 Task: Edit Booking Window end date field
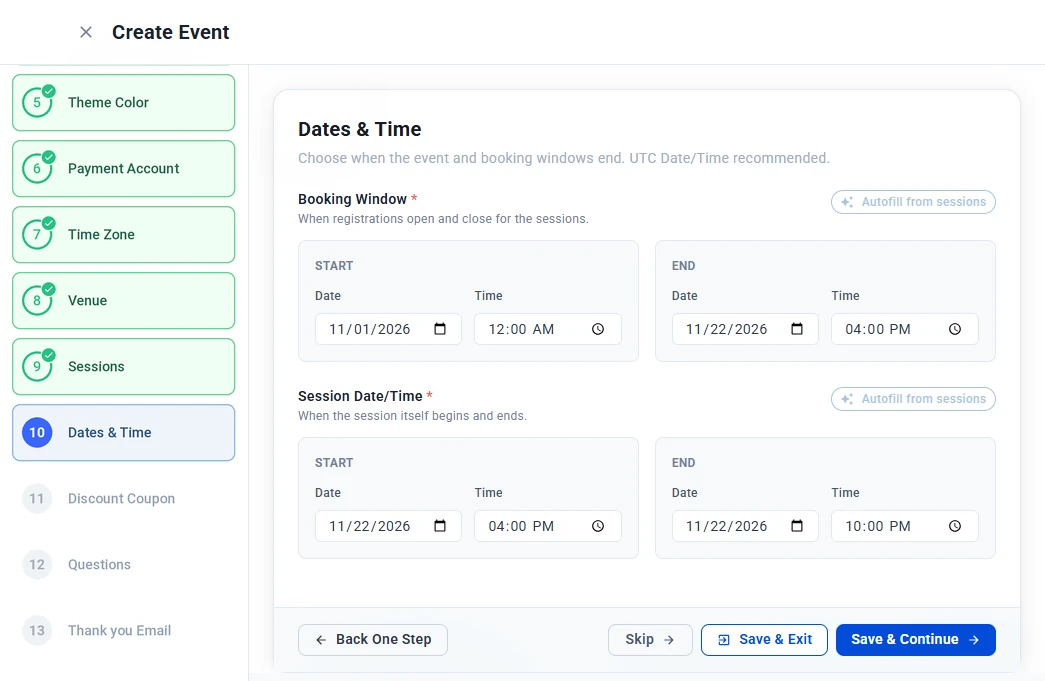tap(745, 329)
